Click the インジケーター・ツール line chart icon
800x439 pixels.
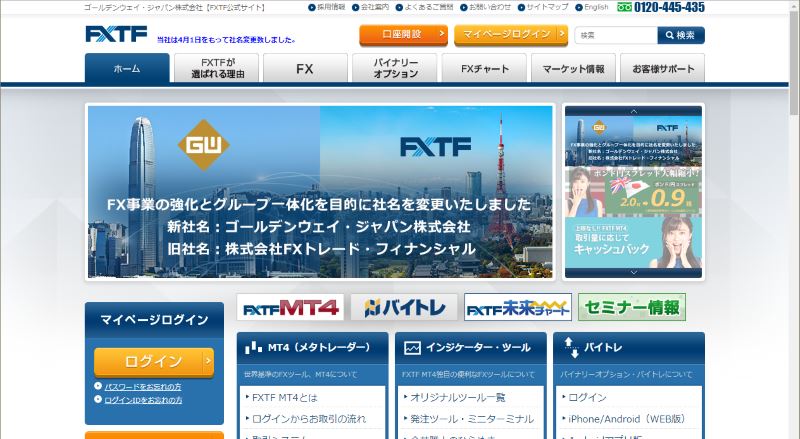tap(412, 348)
